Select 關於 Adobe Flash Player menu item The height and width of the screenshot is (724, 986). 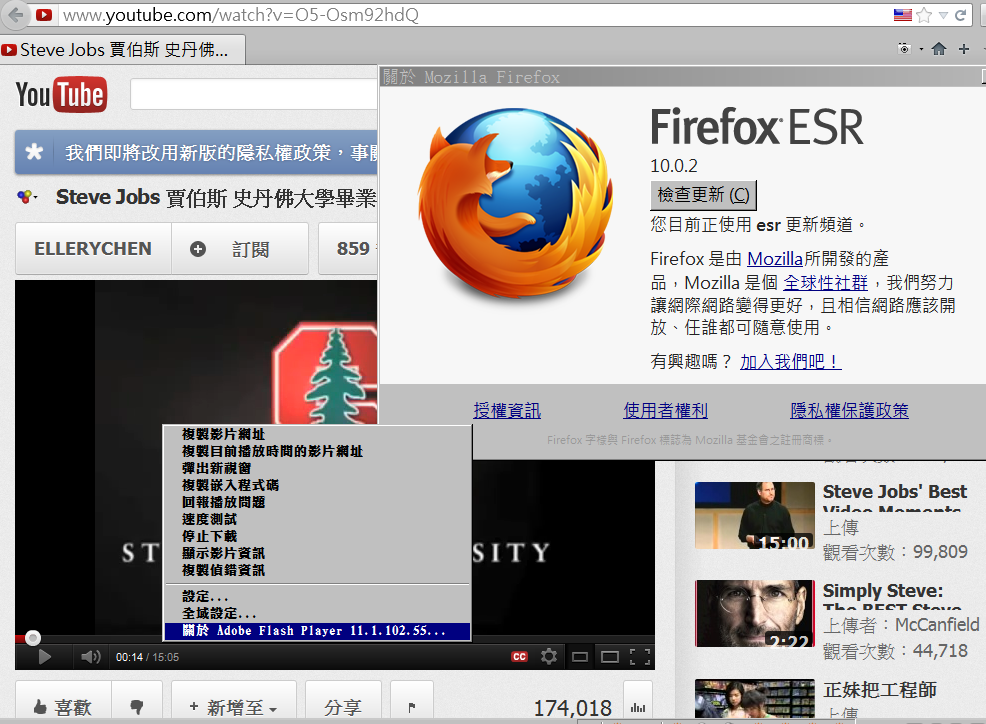(317, 630)
